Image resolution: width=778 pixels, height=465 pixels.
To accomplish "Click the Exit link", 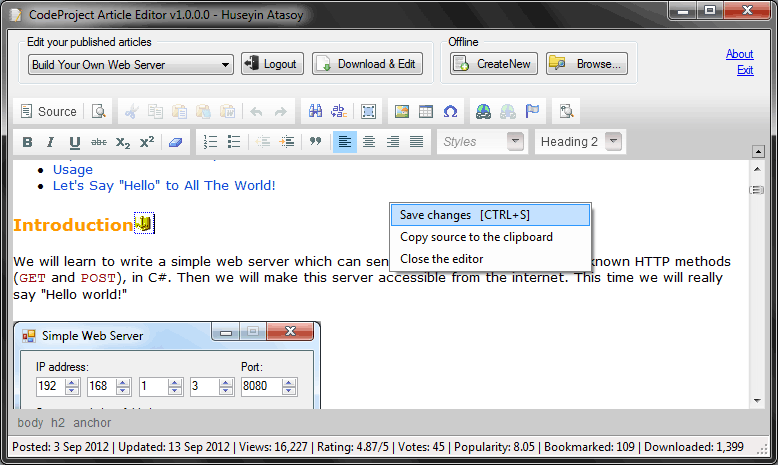I will click(x=745, y=70).
